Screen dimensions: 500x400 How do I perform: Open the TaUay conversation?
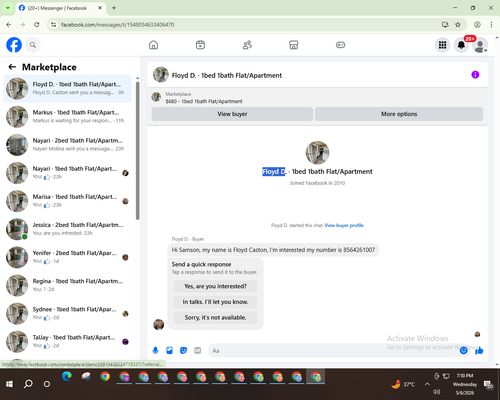[x=67, y=342]
